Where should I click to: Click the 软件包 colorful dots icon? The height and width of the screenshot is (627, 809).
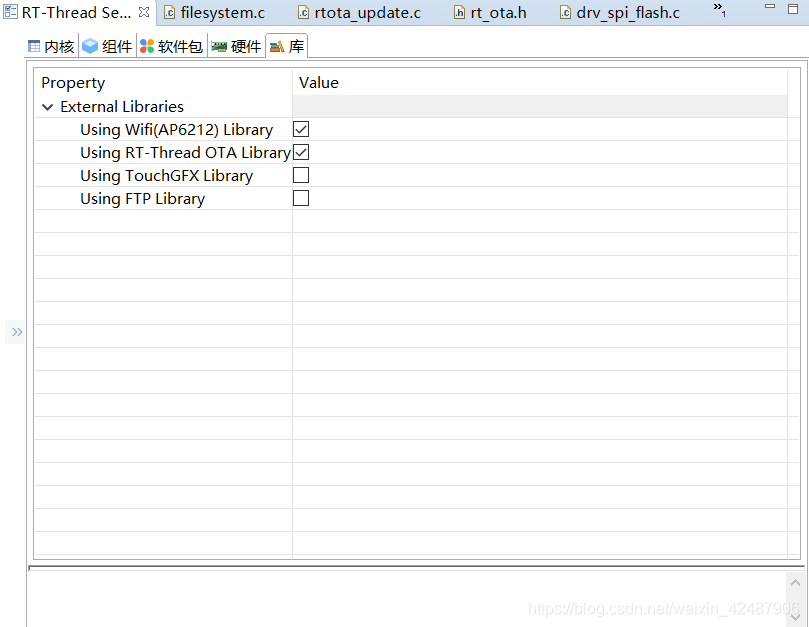[147, 46]
